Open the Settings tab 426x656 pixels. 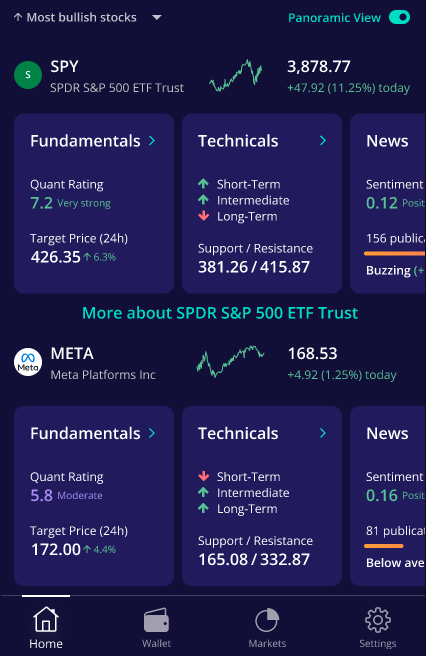pos(377,628)
